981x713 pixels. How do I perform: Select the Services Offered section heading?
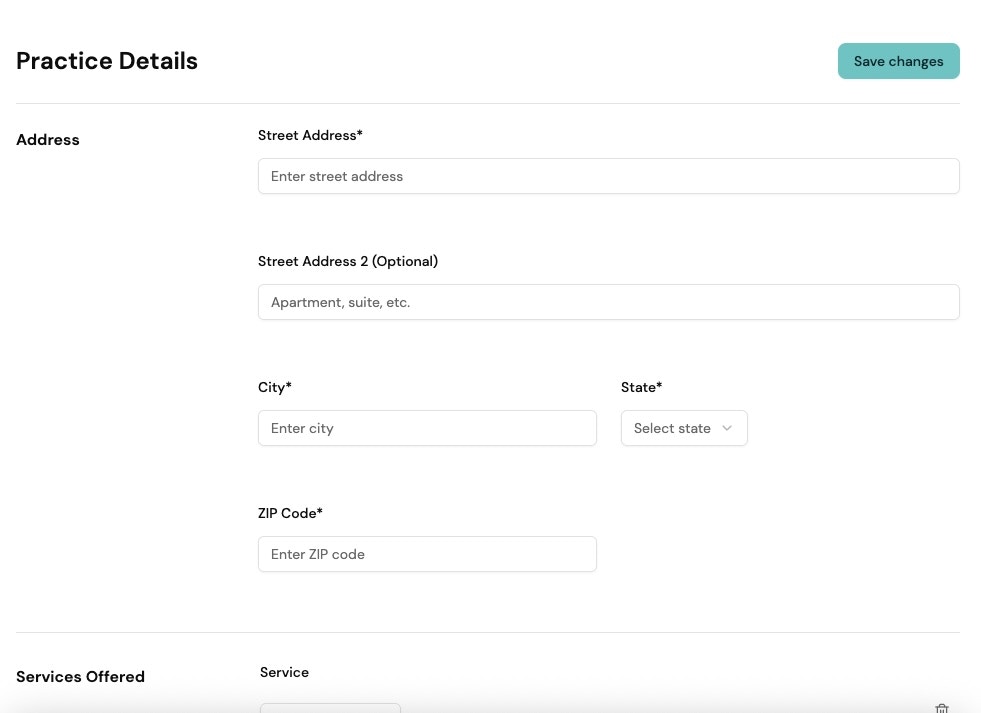coord(80,677)
